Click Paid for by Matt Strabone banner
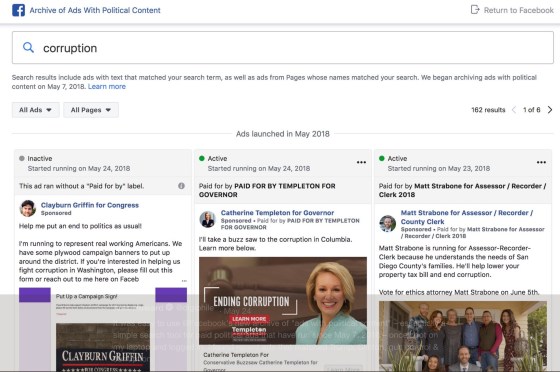 pos(463,190)
